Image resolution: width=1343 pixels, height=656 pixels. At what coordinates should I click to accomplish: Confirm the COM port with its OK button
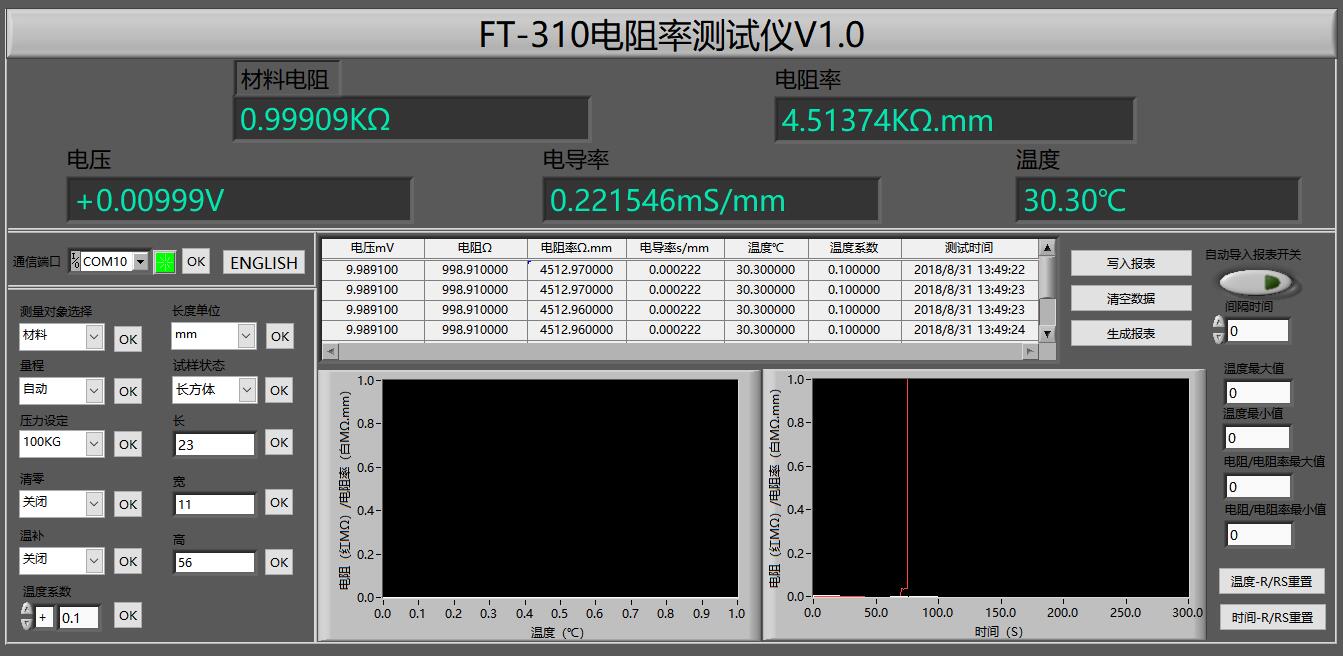pyautogui.click(x=196, y=261)
